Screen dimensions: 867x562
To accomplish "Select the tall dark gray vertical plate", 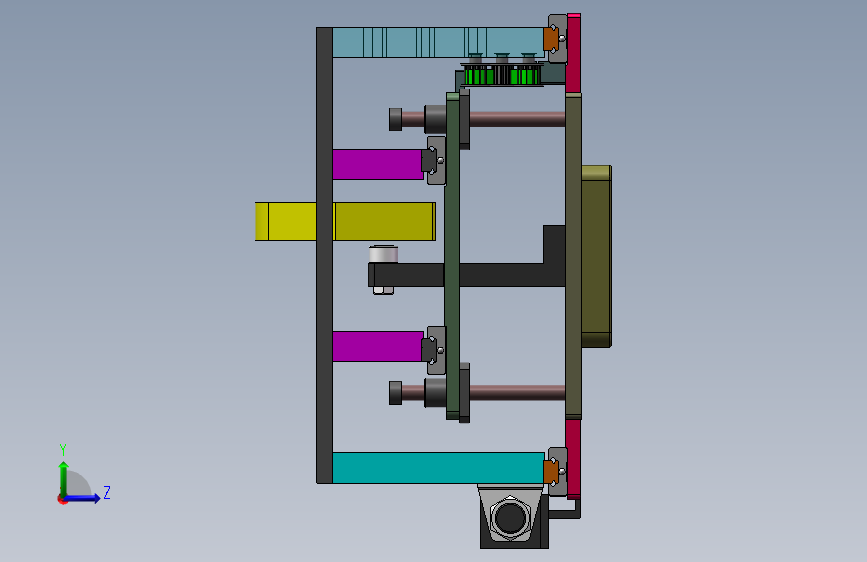I will point(325,255).
